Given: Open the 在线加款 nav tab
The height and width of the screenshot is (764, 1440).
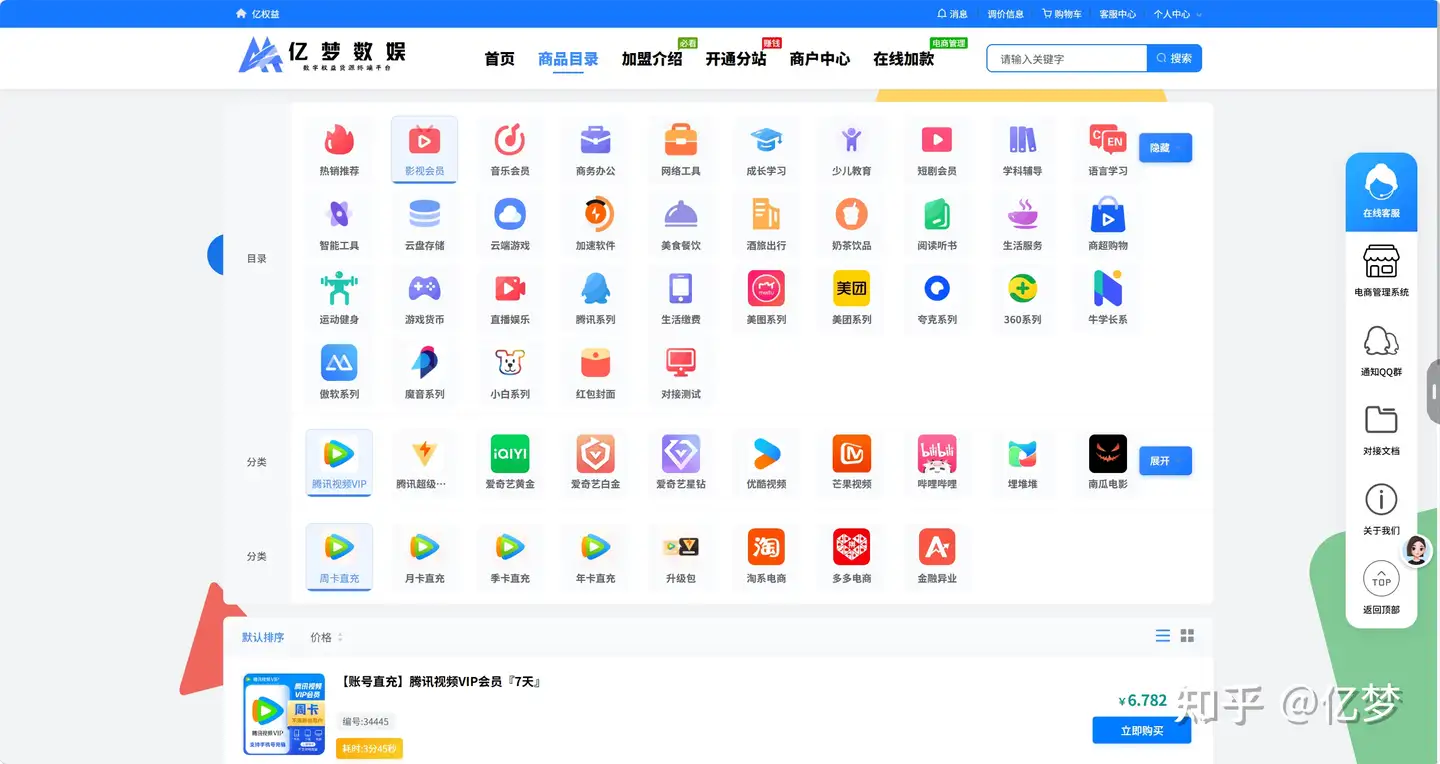Looking at the screenshot, I should pos(904,59).
